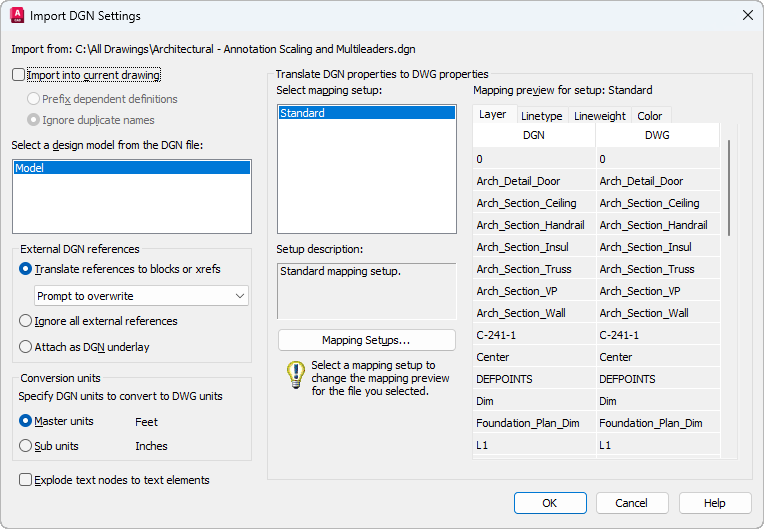764x529 pixels.
Task: Open Help for this dialog
Action: (714, 503)
